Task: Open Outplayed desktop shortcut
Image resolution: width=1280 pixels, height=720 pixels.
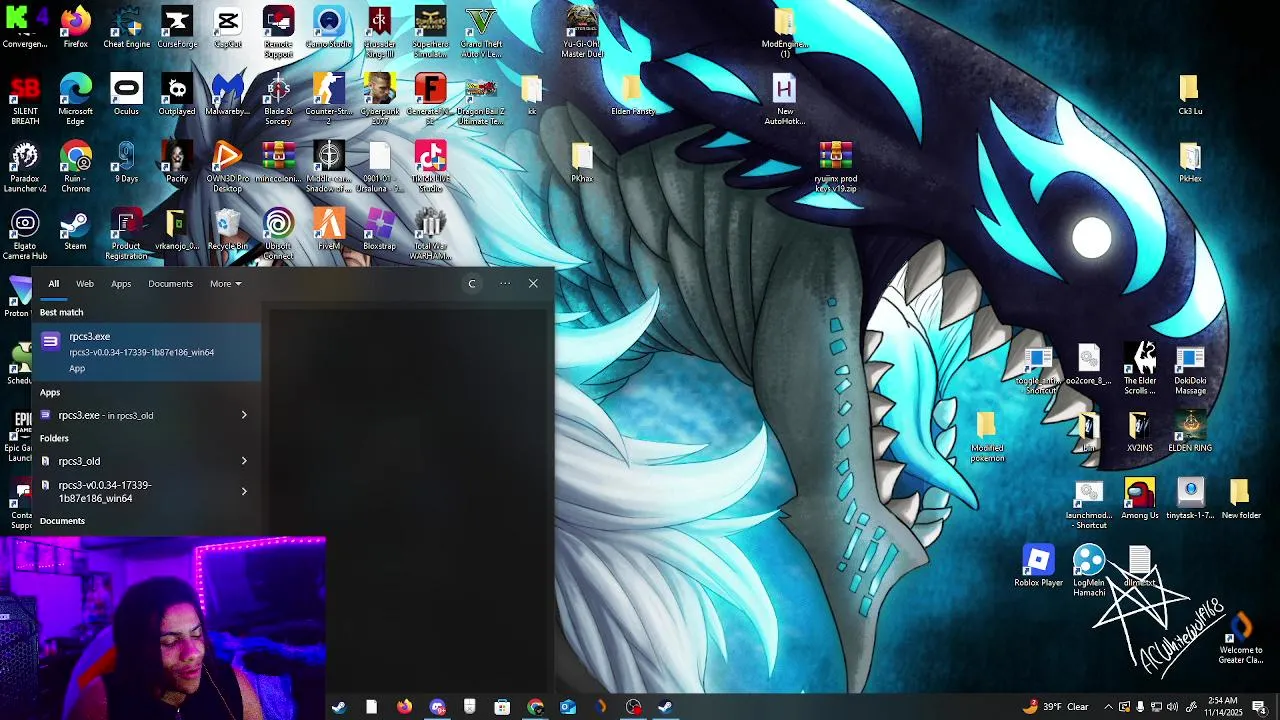Action: (x=177, y=95)
